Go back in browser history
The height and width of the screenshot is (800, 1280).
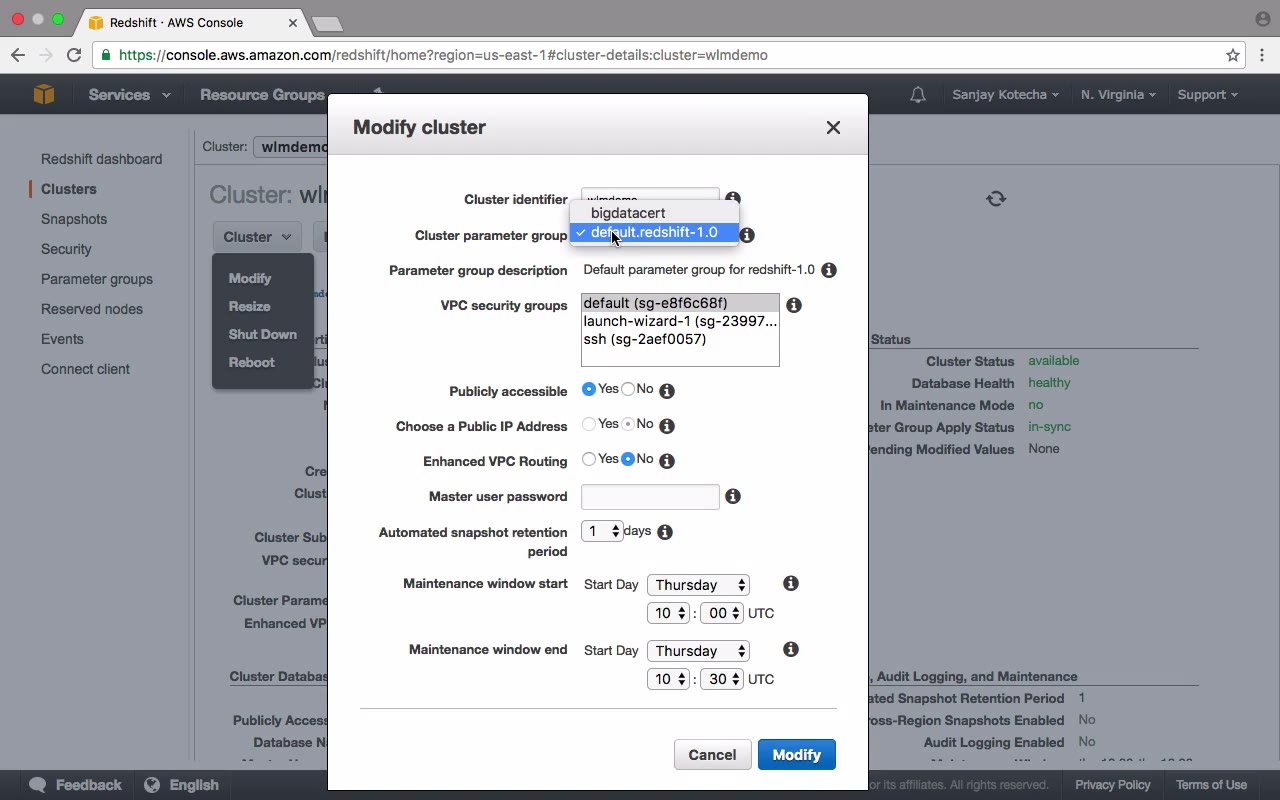tap(18, 55)
